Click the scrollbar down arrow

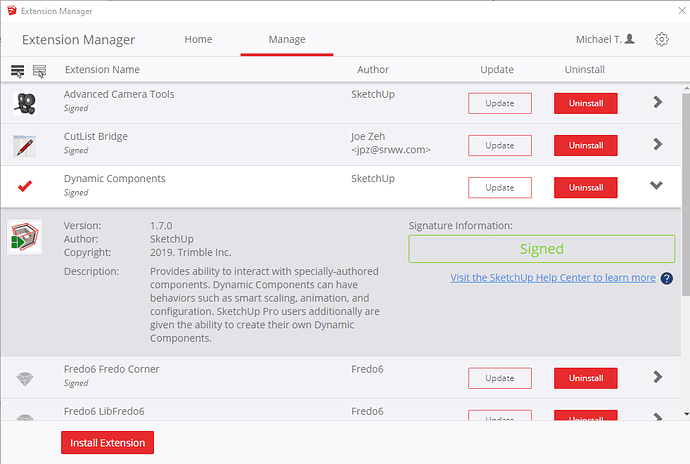click(x=686, y=414)
